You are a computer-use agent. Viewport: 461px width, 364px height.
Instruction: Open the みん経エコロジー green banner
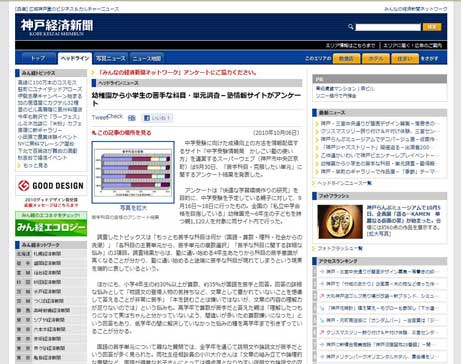tap(51, 224)
